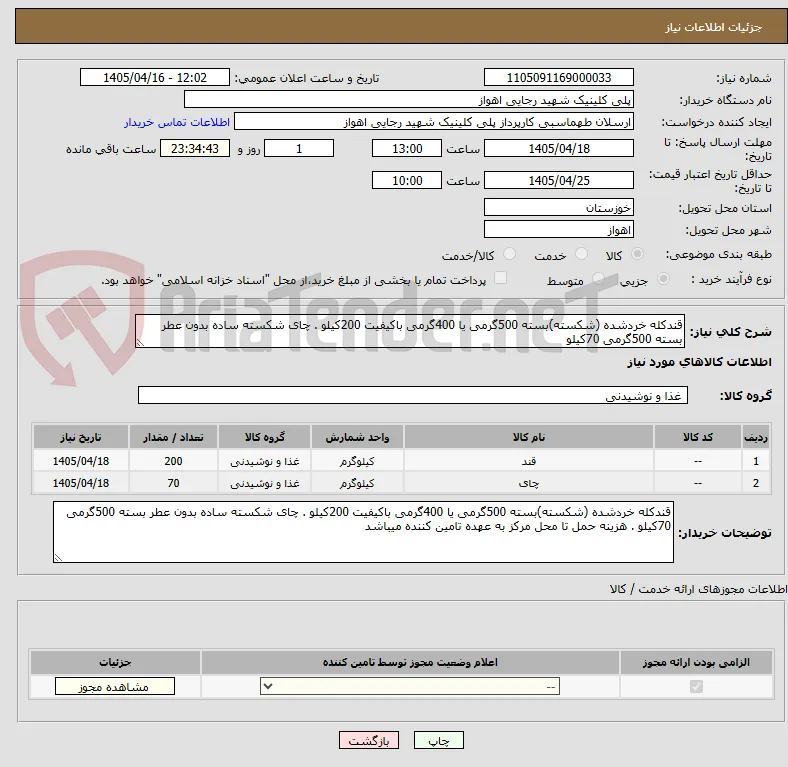Click the شماره نیاز field 1105091169000033
788x767 pixels.
[x=558, y=77]
